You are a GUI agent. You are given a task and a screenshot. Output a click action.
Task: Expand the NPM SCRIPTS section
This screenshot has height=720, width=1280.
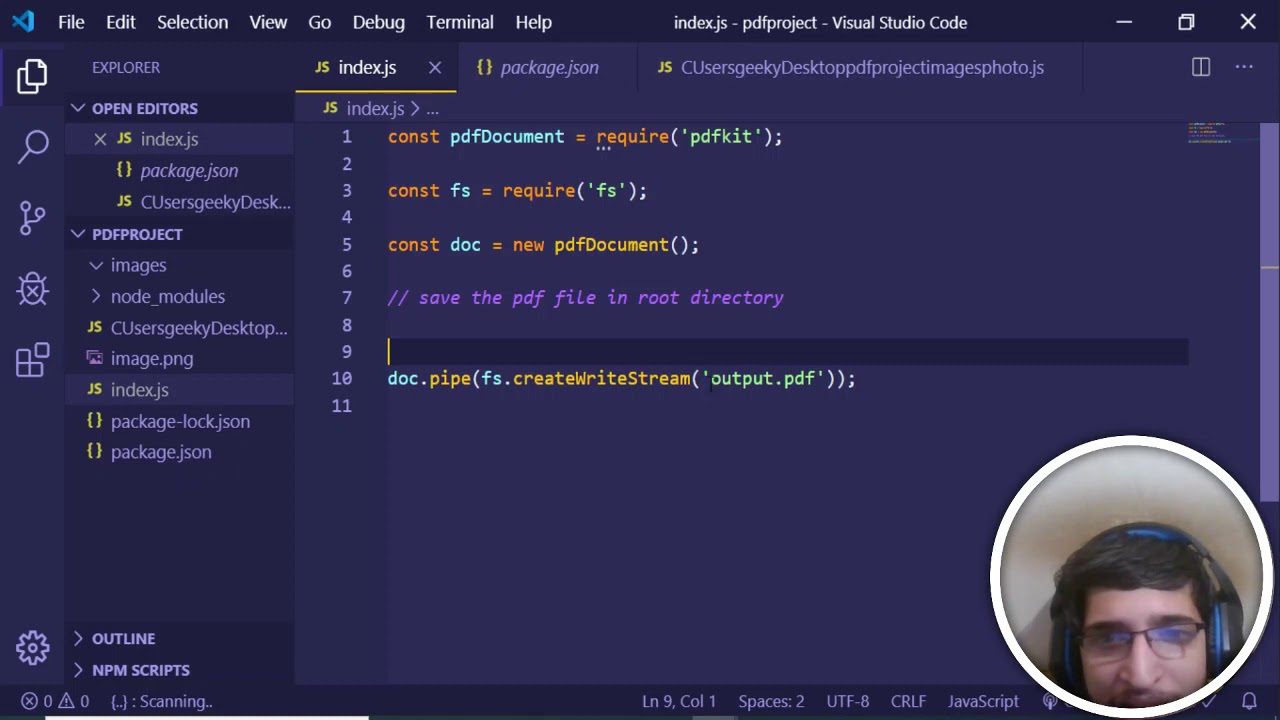point(140,670)
